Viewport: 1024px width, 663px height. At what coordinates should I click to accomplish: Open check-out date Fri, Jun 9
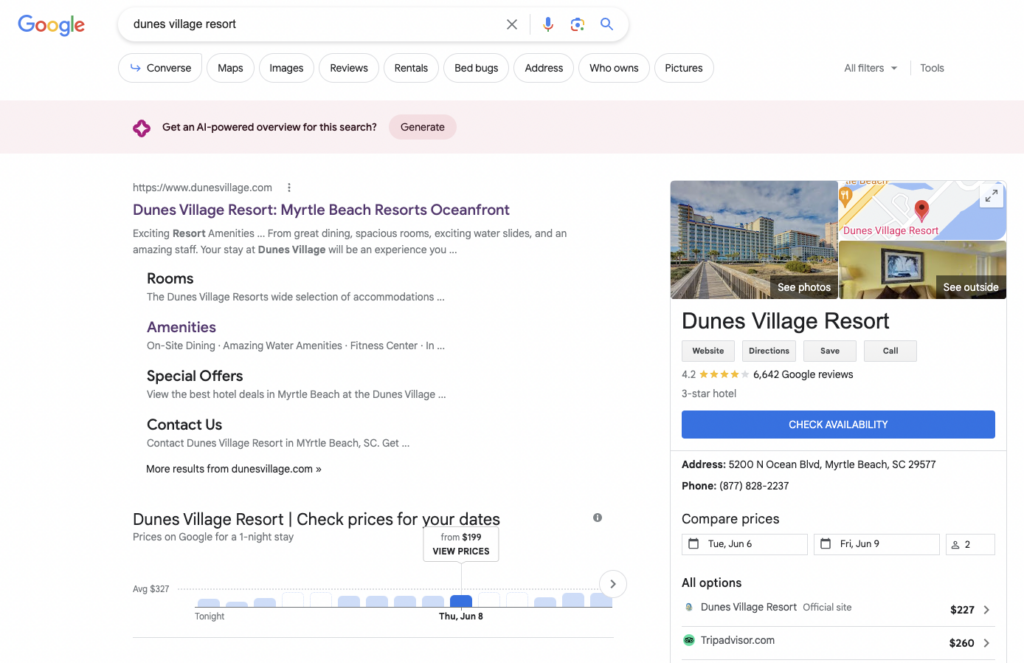click(x=876, y=544)
